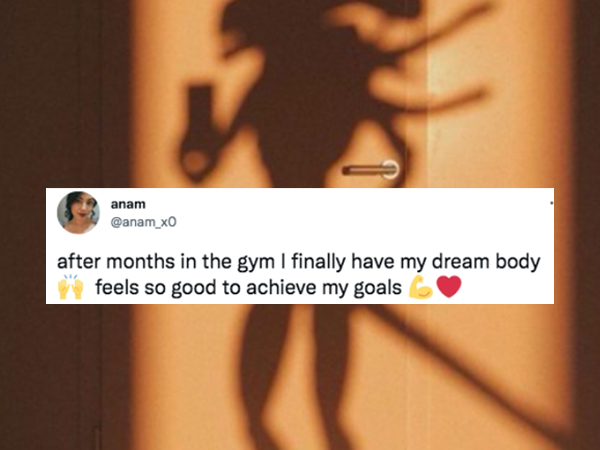
Task: Click the phrase "after months" in the tweet
Action: tap(116, 262)
